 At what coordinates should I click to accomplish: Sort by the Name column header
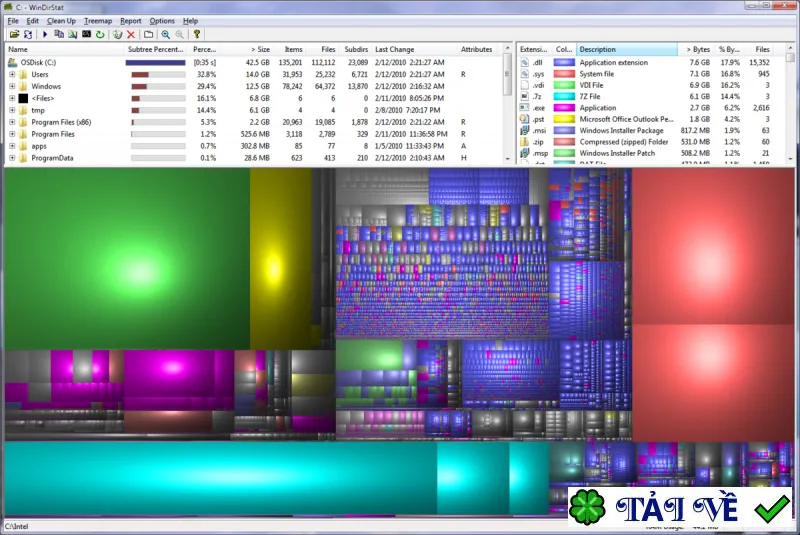coord(64,49)
